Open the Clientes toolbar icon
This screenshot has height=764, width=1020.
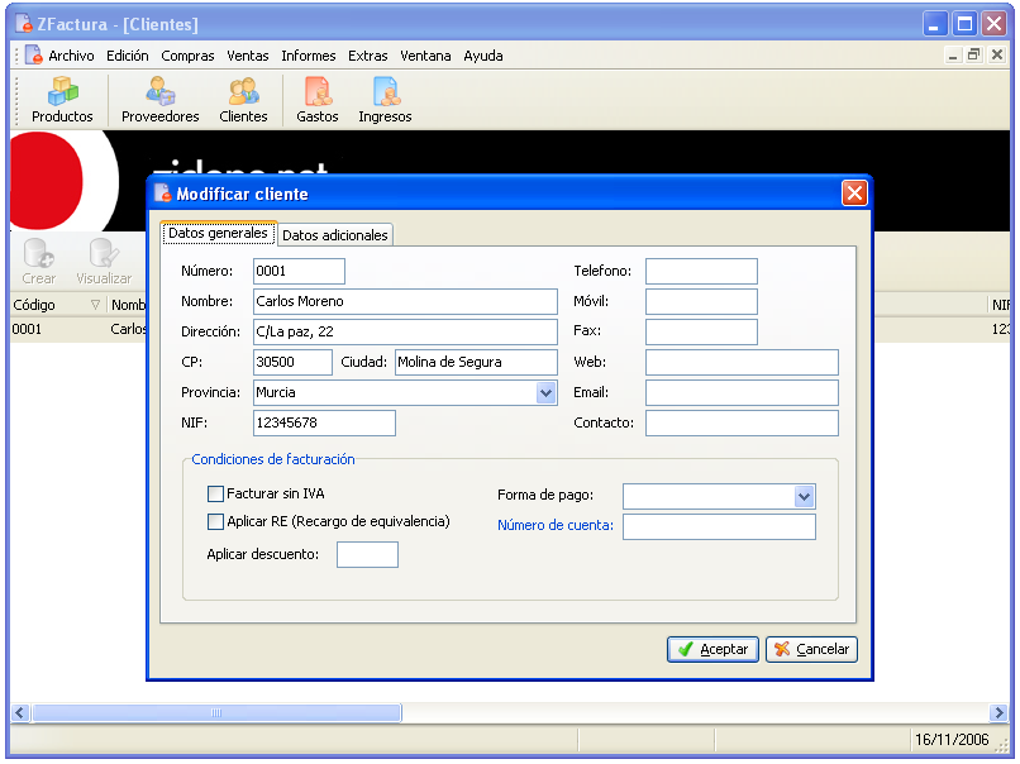pyautogui.click(x=243, y=100)
